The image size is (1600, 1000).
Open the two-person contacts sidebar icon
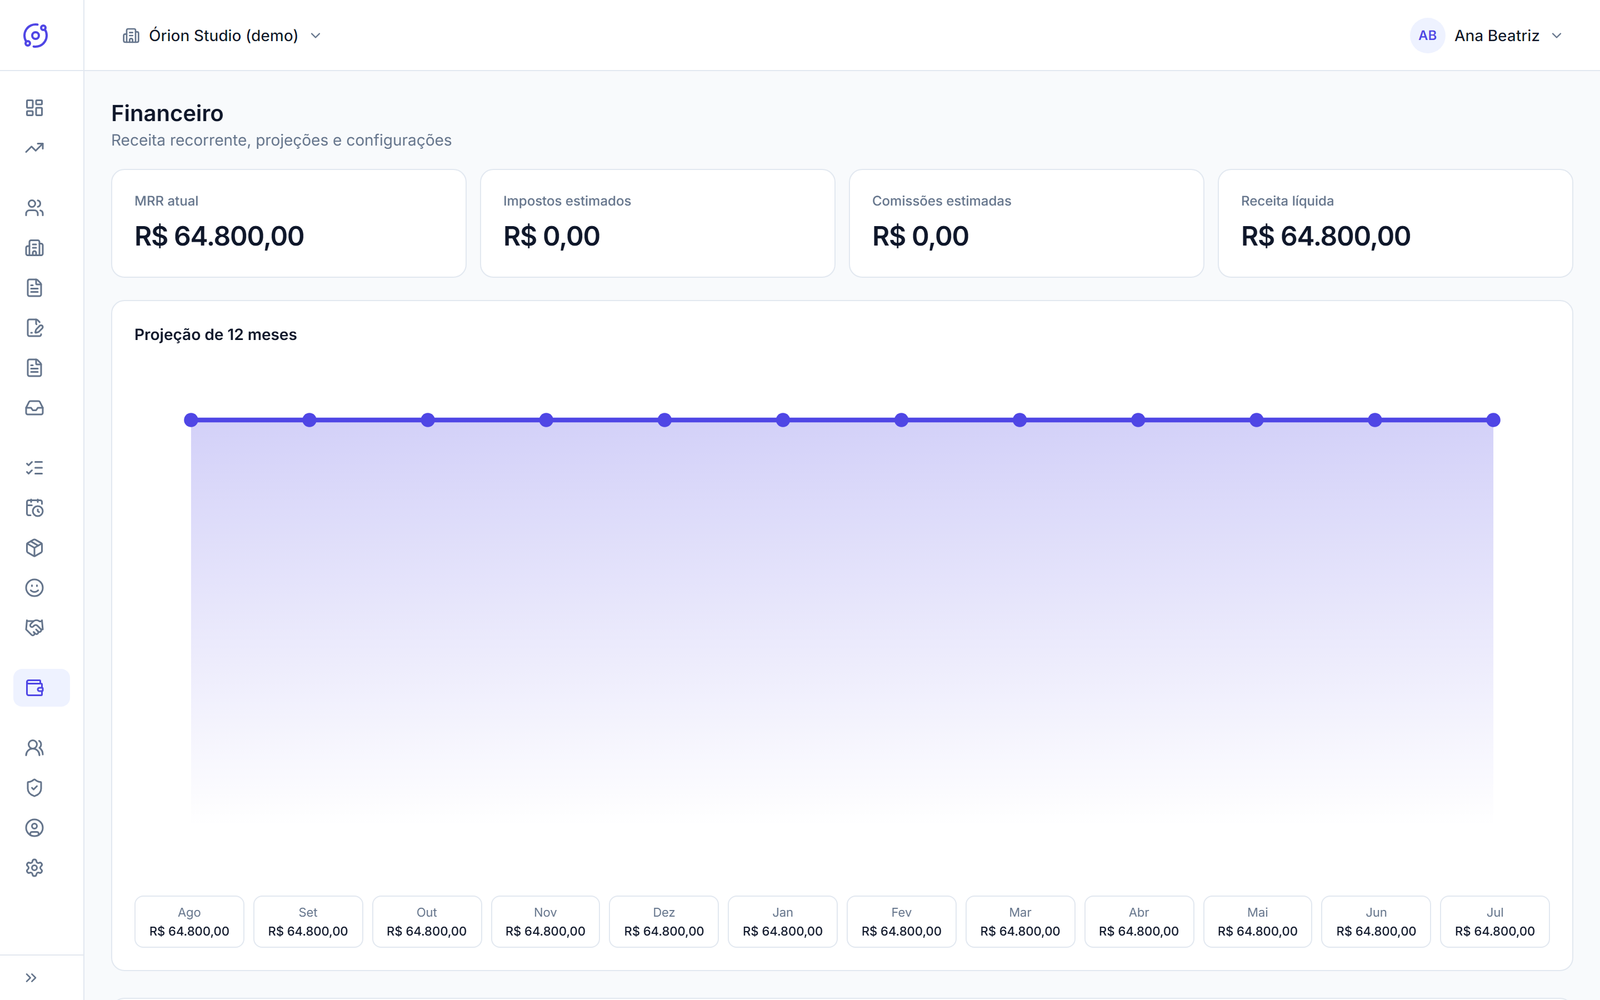(x=34, y=208)
